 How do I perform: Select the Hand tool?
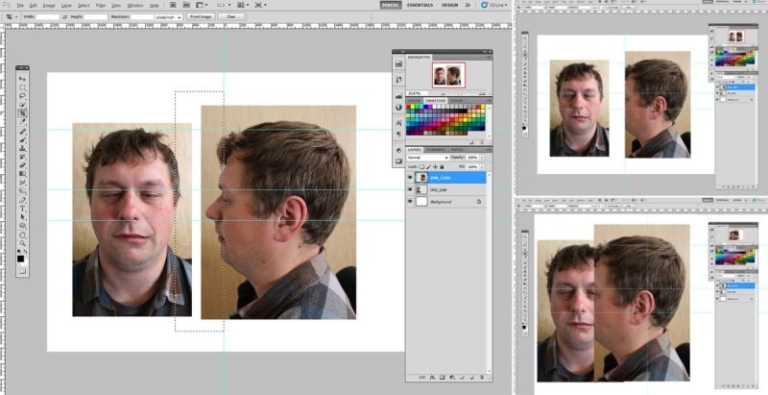22,235
